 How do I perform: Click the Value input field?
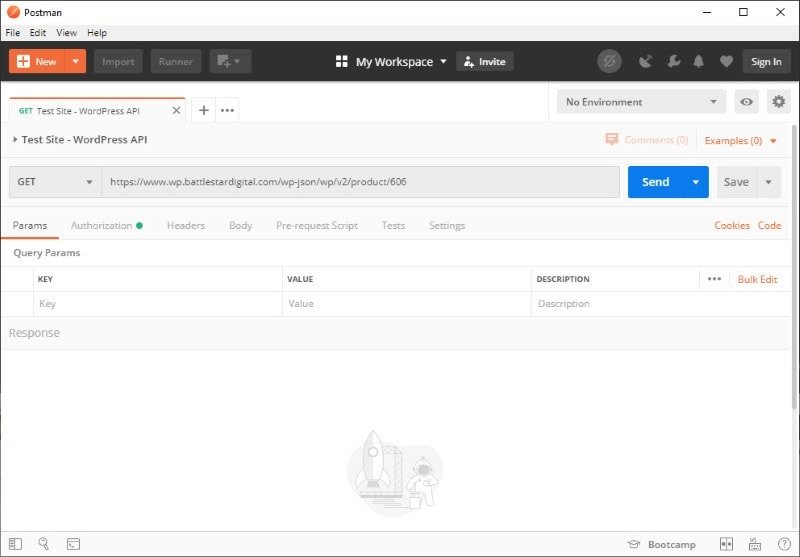[x=407, y=303]
